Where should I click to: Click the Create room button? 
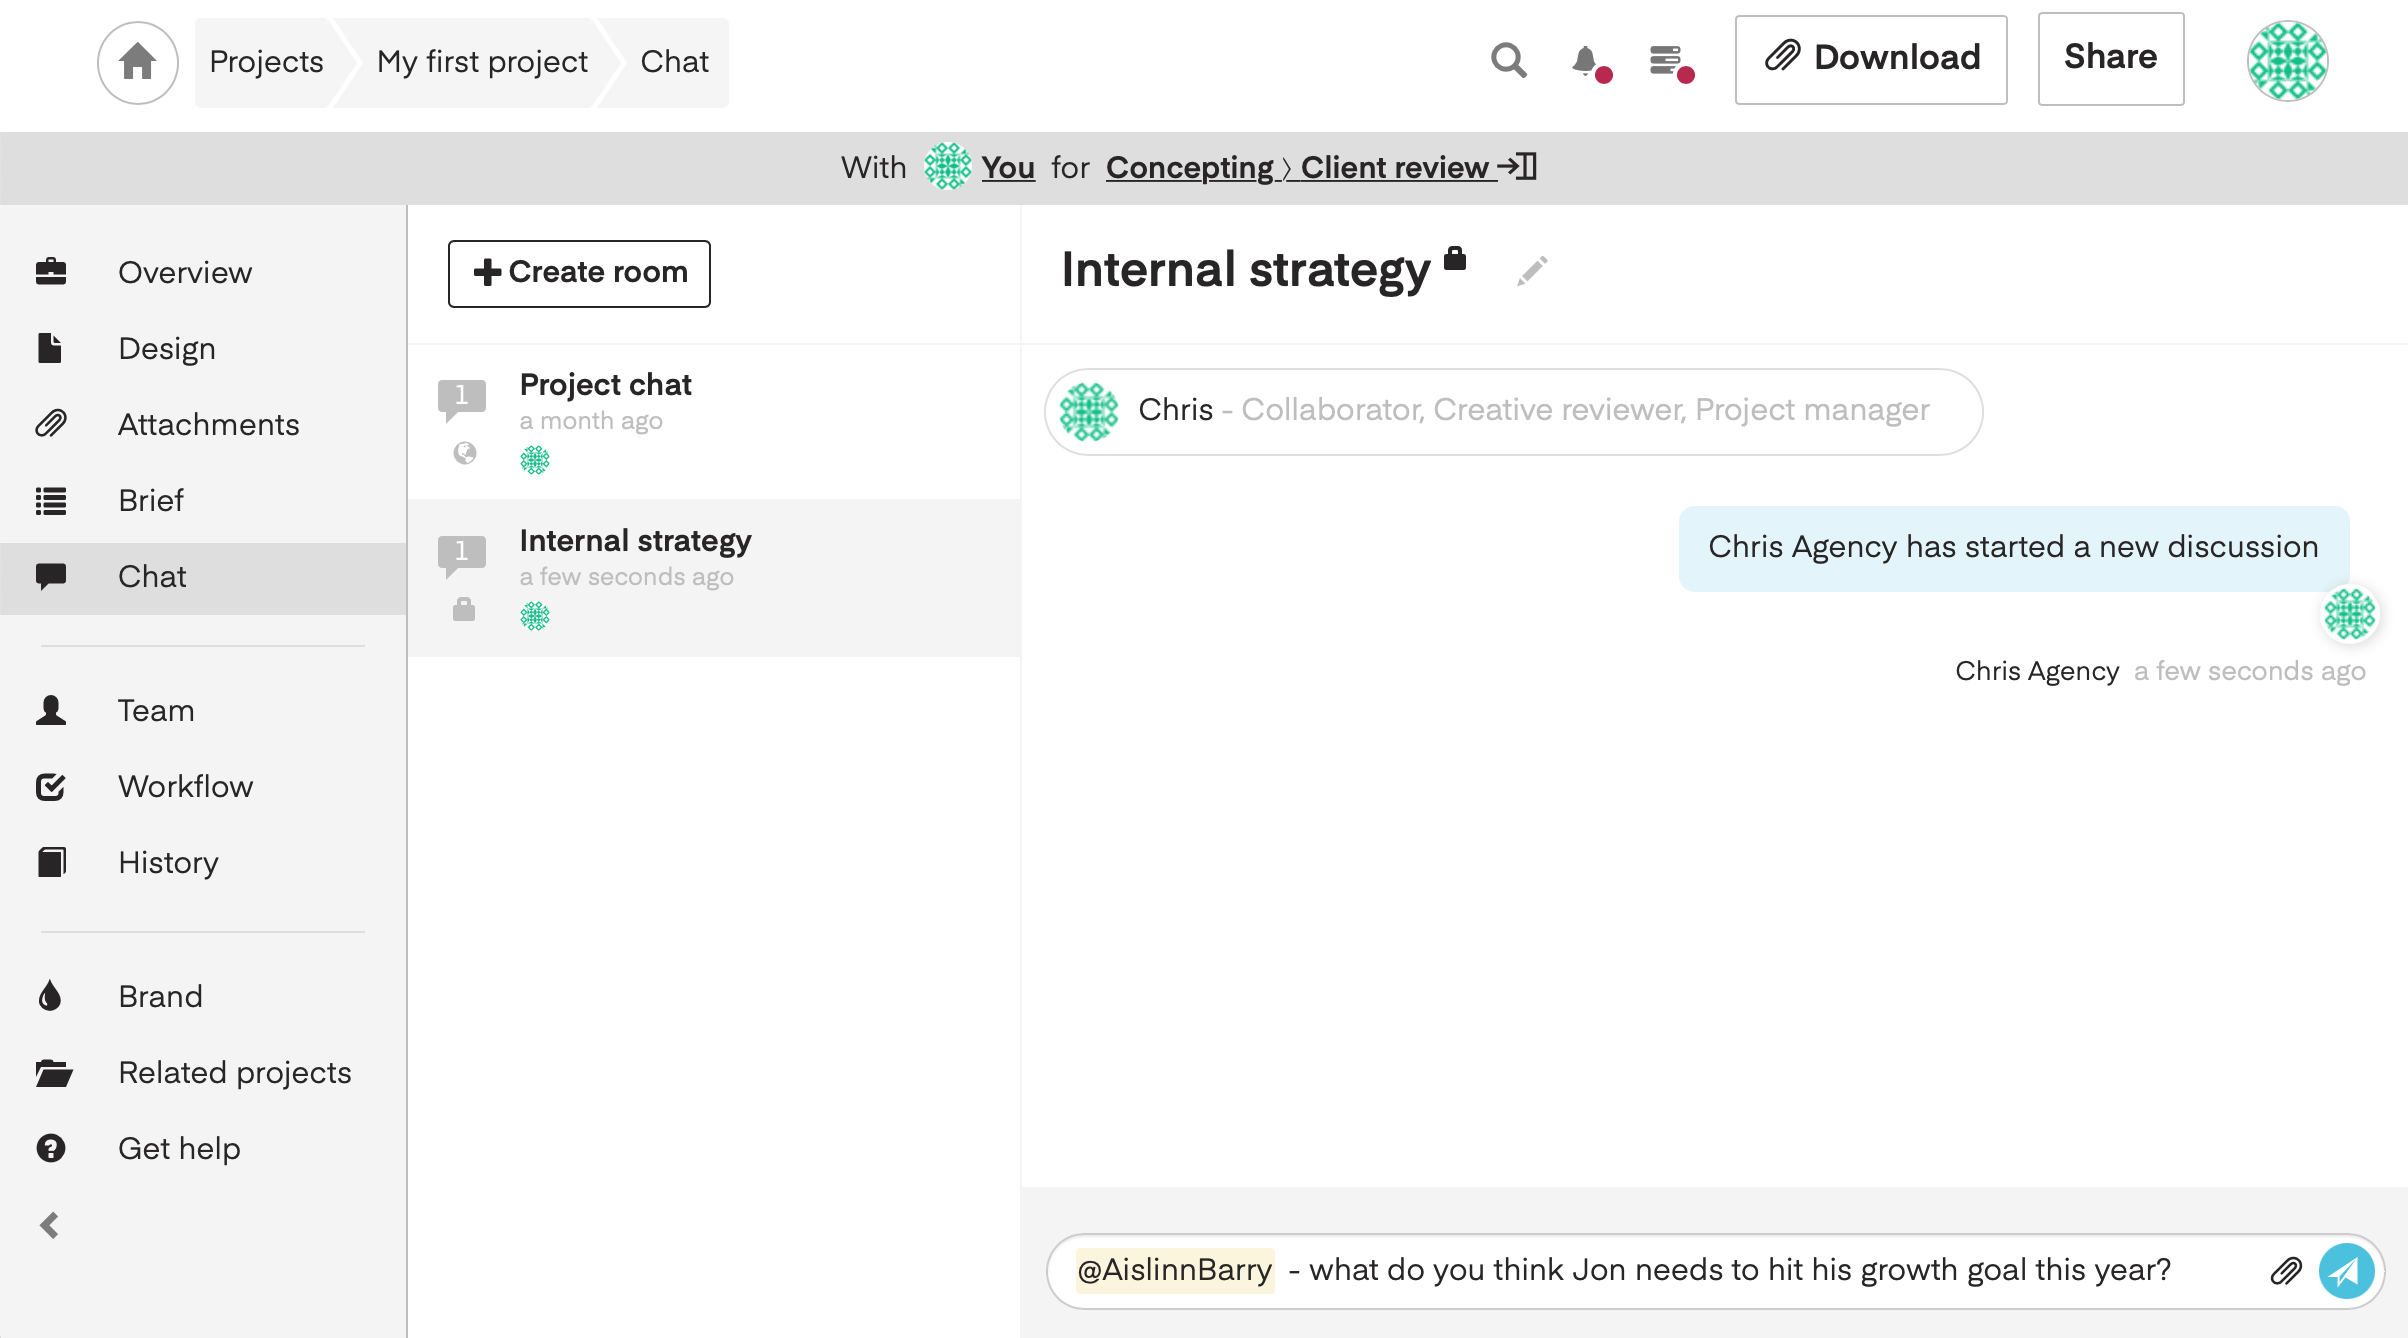click(x=579, y=273)
